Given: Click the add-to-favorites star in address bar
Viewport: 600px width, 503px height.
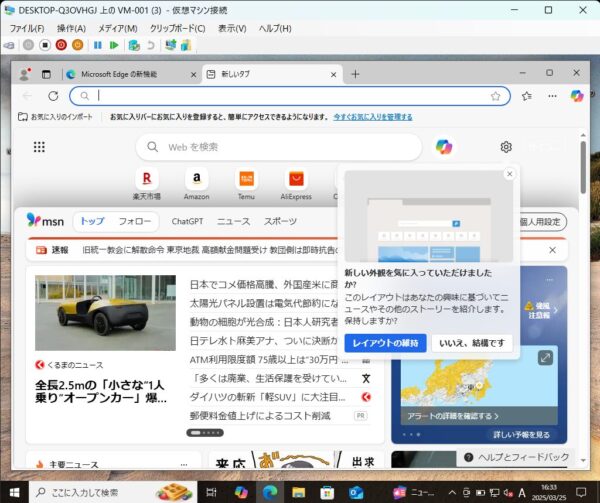Looking at the screenshot, I should click(496, 96).
